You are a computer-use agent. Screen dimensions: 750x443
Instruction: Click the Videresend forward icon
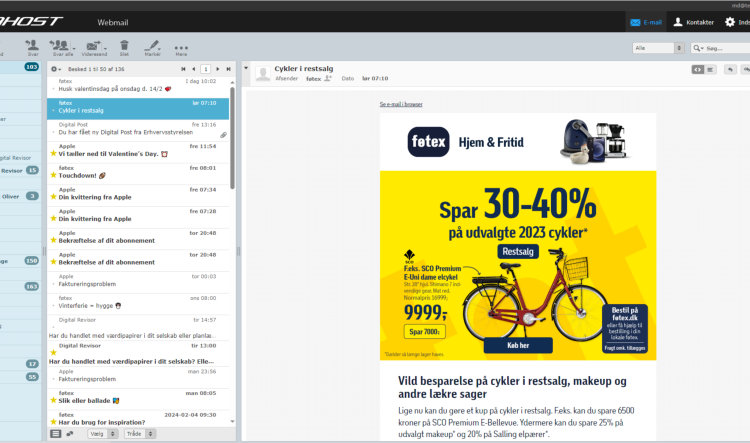tap(93, 47)
